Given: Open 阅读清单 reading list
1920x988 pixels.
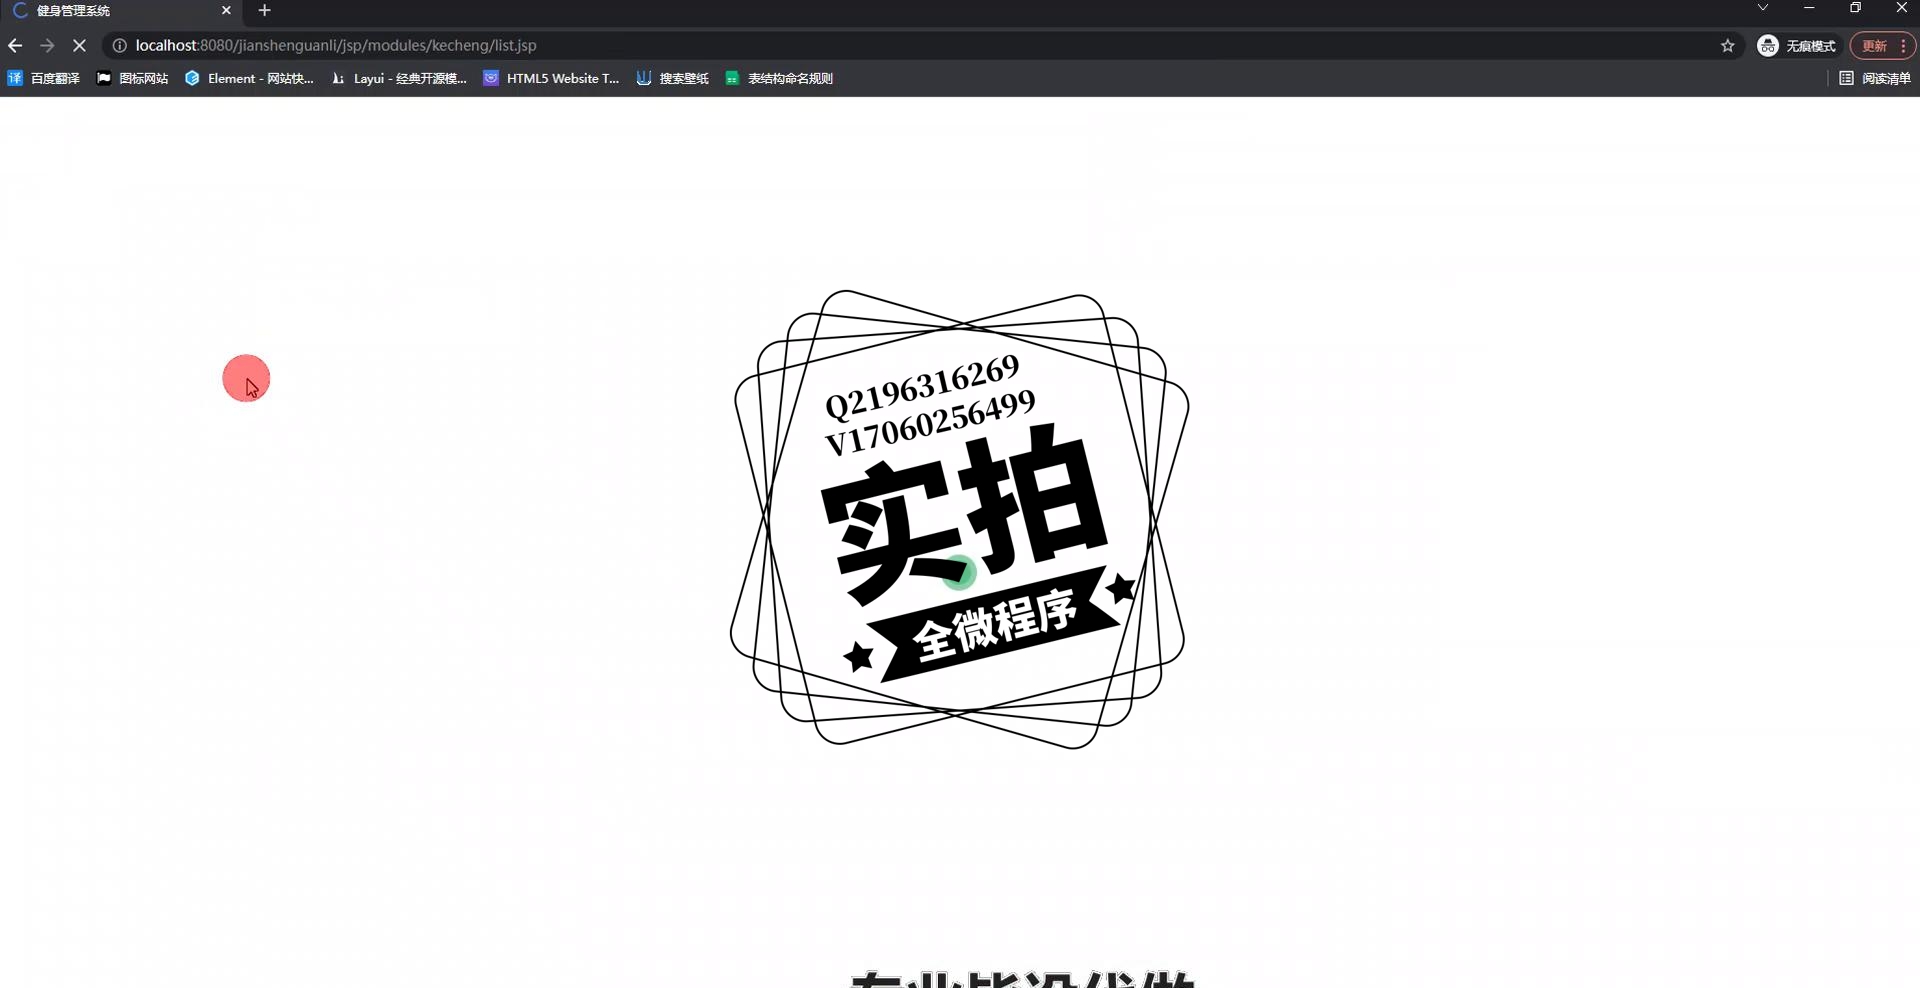Looking at the screenshot, I should click(1875, 78).
